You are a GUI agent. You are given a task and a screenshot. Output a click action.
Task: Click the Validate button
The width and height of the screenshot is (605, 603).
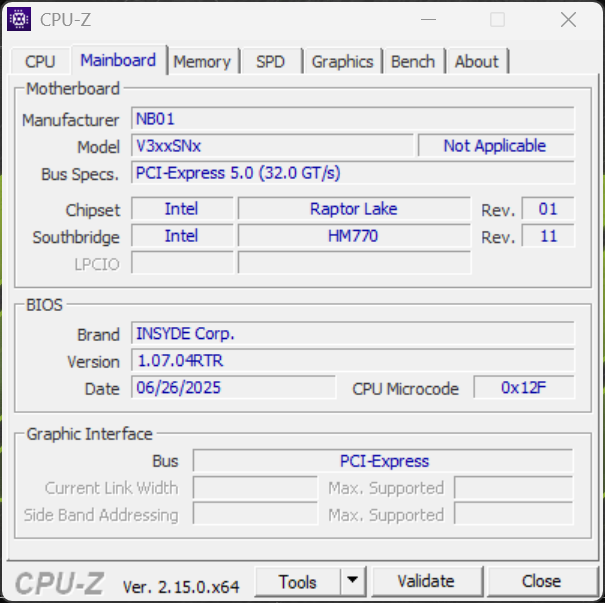click(x=426, y=581)
